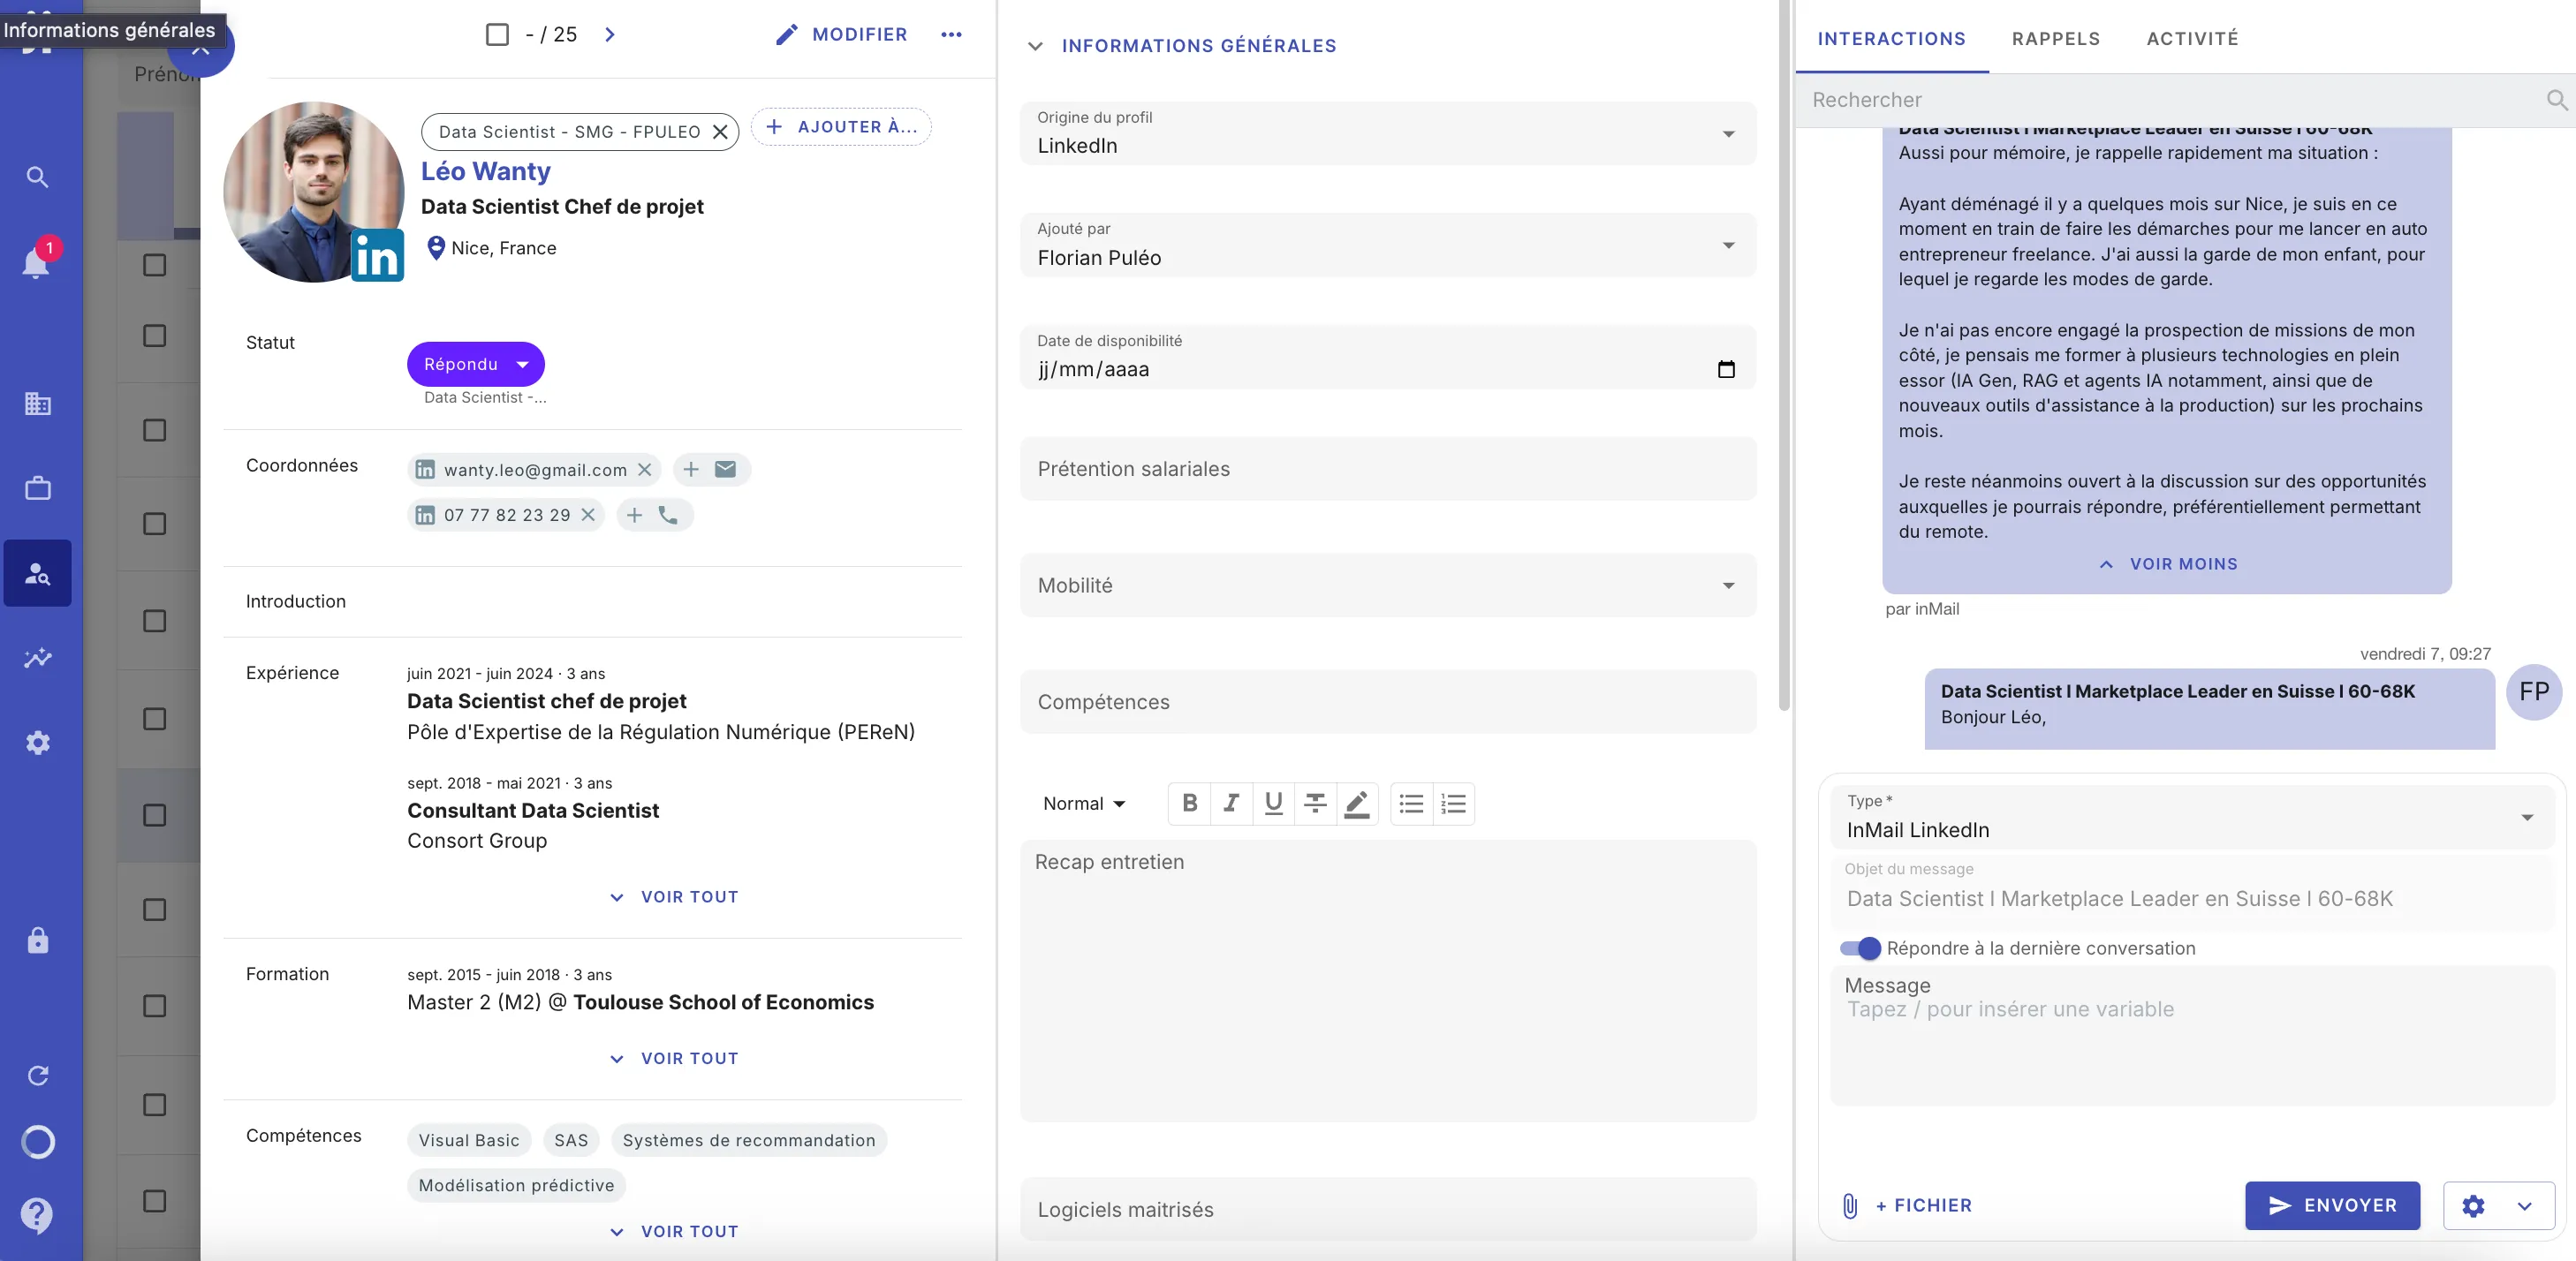
Task: Click the notifications bell with badge
Action: (38, 262)
